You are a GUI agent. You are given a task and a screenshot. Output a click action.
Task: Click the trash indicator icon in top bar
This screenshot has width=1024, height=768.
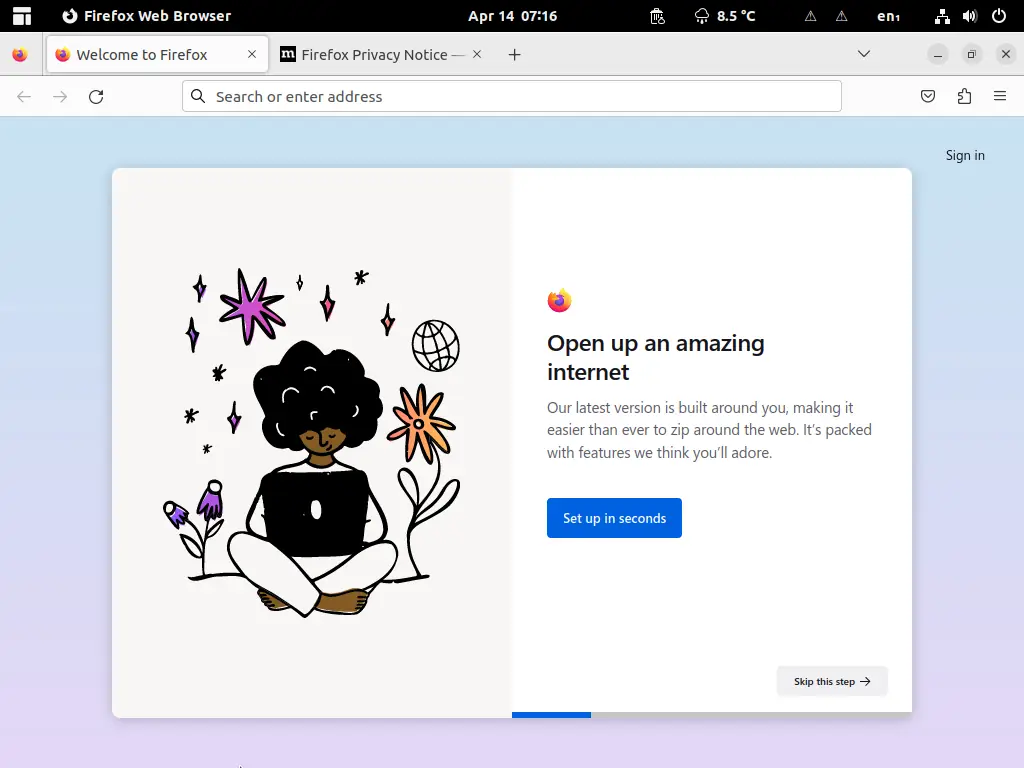tap(658, 16)
